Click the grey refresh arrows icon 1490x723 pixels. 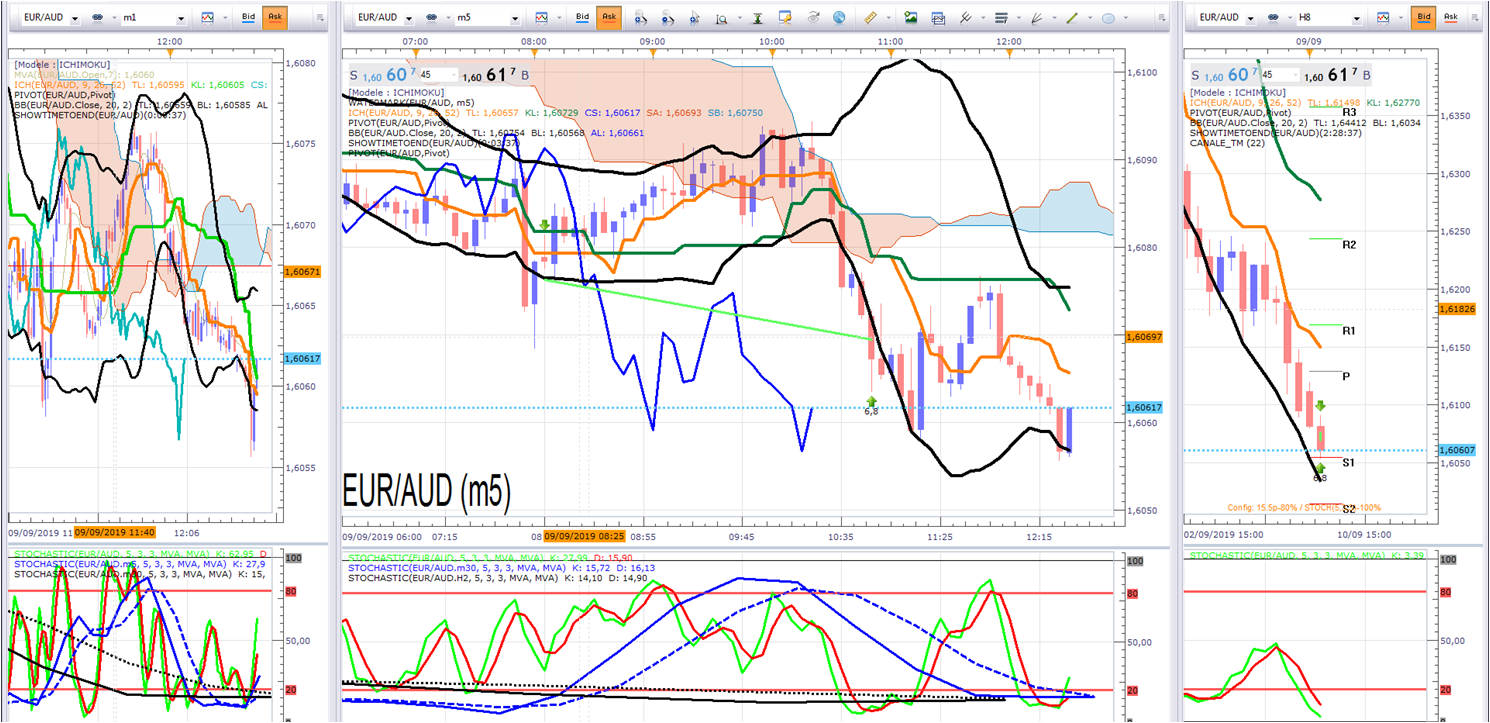point(812,18)
